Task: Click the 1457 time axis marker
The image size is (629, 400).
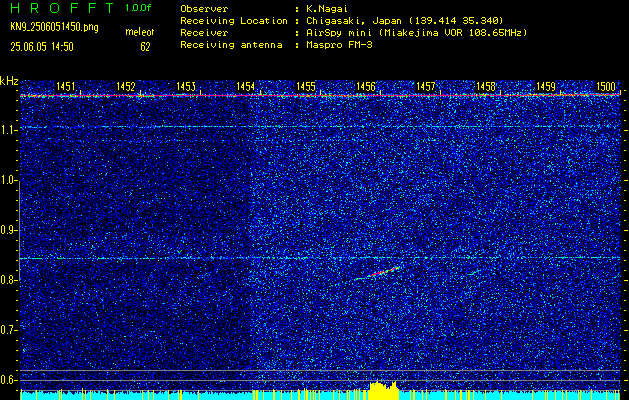Action: [426, 86]
